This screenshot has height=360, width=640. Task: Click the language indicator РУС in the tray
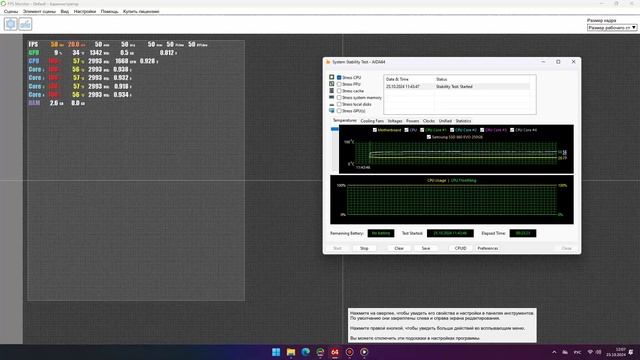(578, 352)
